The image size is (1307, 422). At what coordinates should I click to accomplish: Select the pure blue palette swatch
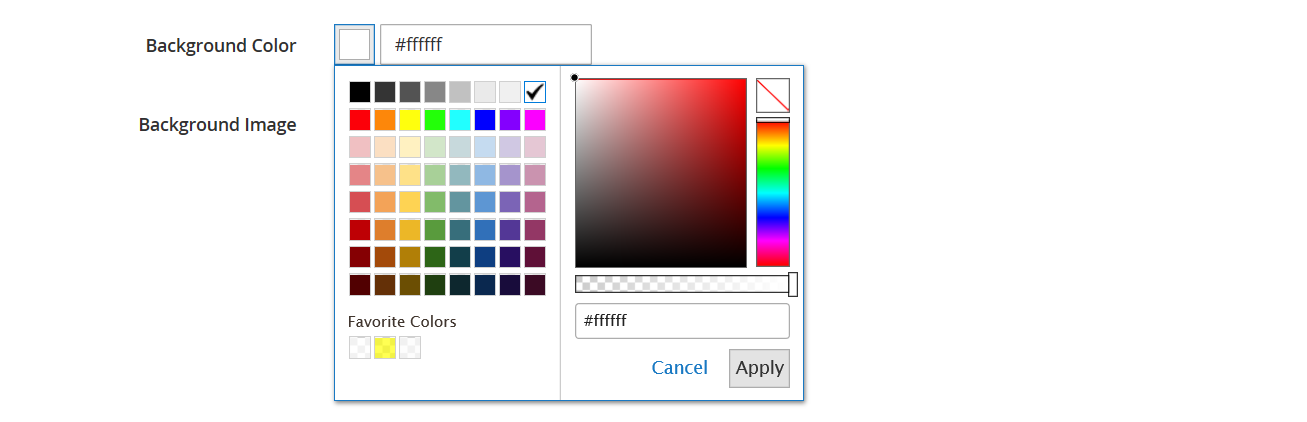485,120
